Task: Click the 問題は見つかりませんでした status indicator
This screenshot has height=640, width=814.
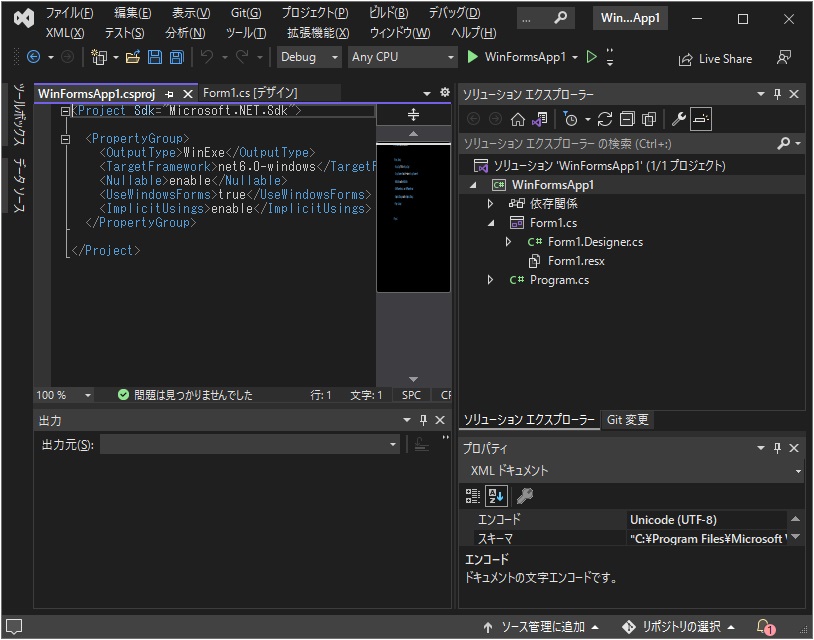Action: click(x=185, y=395)
